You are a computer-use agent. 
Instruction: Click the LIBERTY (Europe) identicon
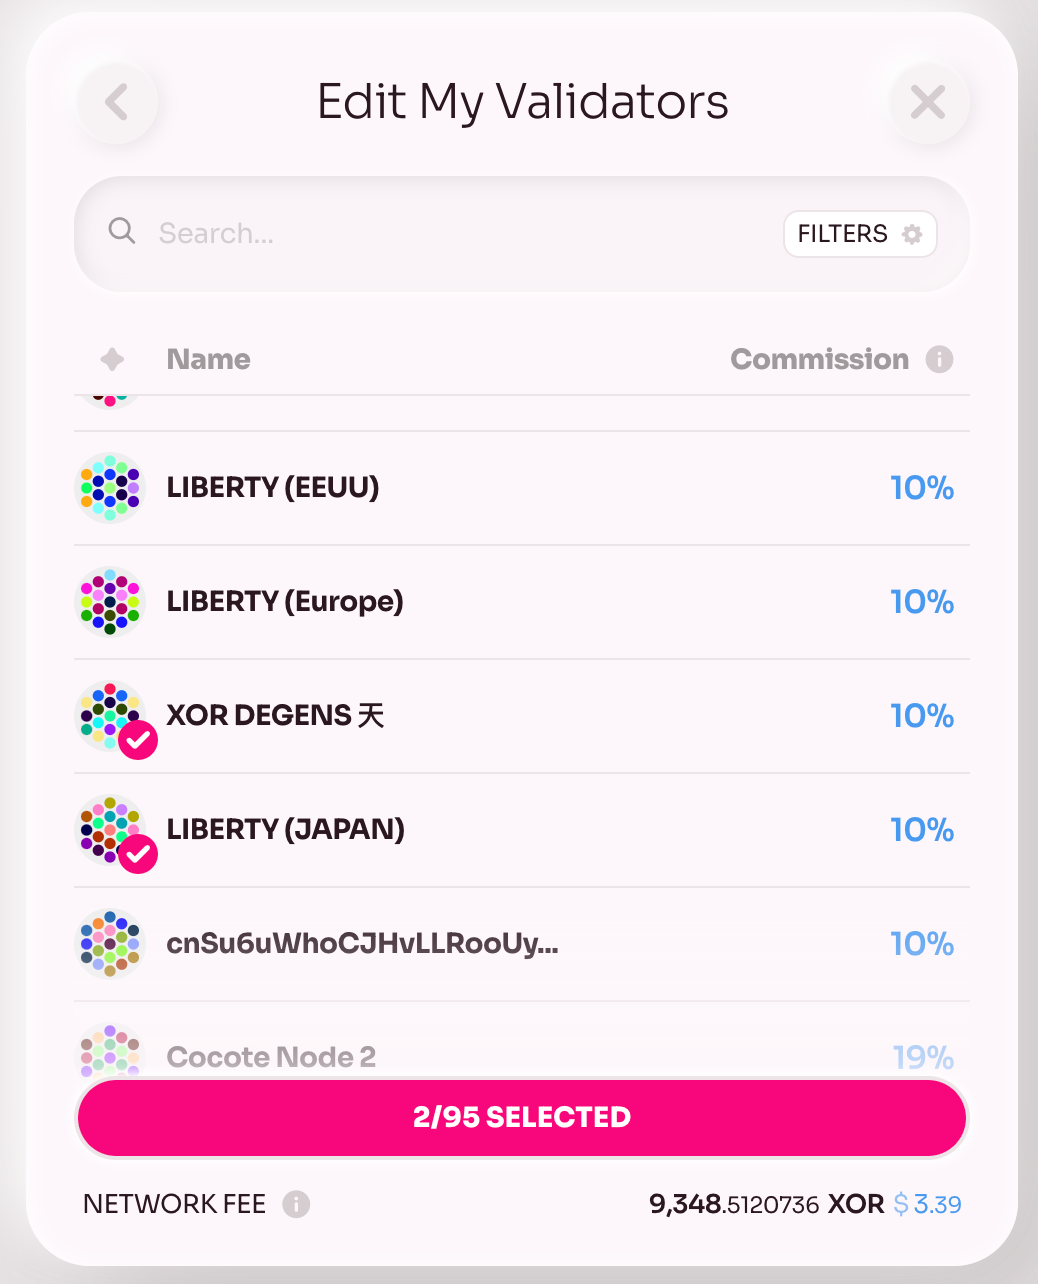[110, 602]
